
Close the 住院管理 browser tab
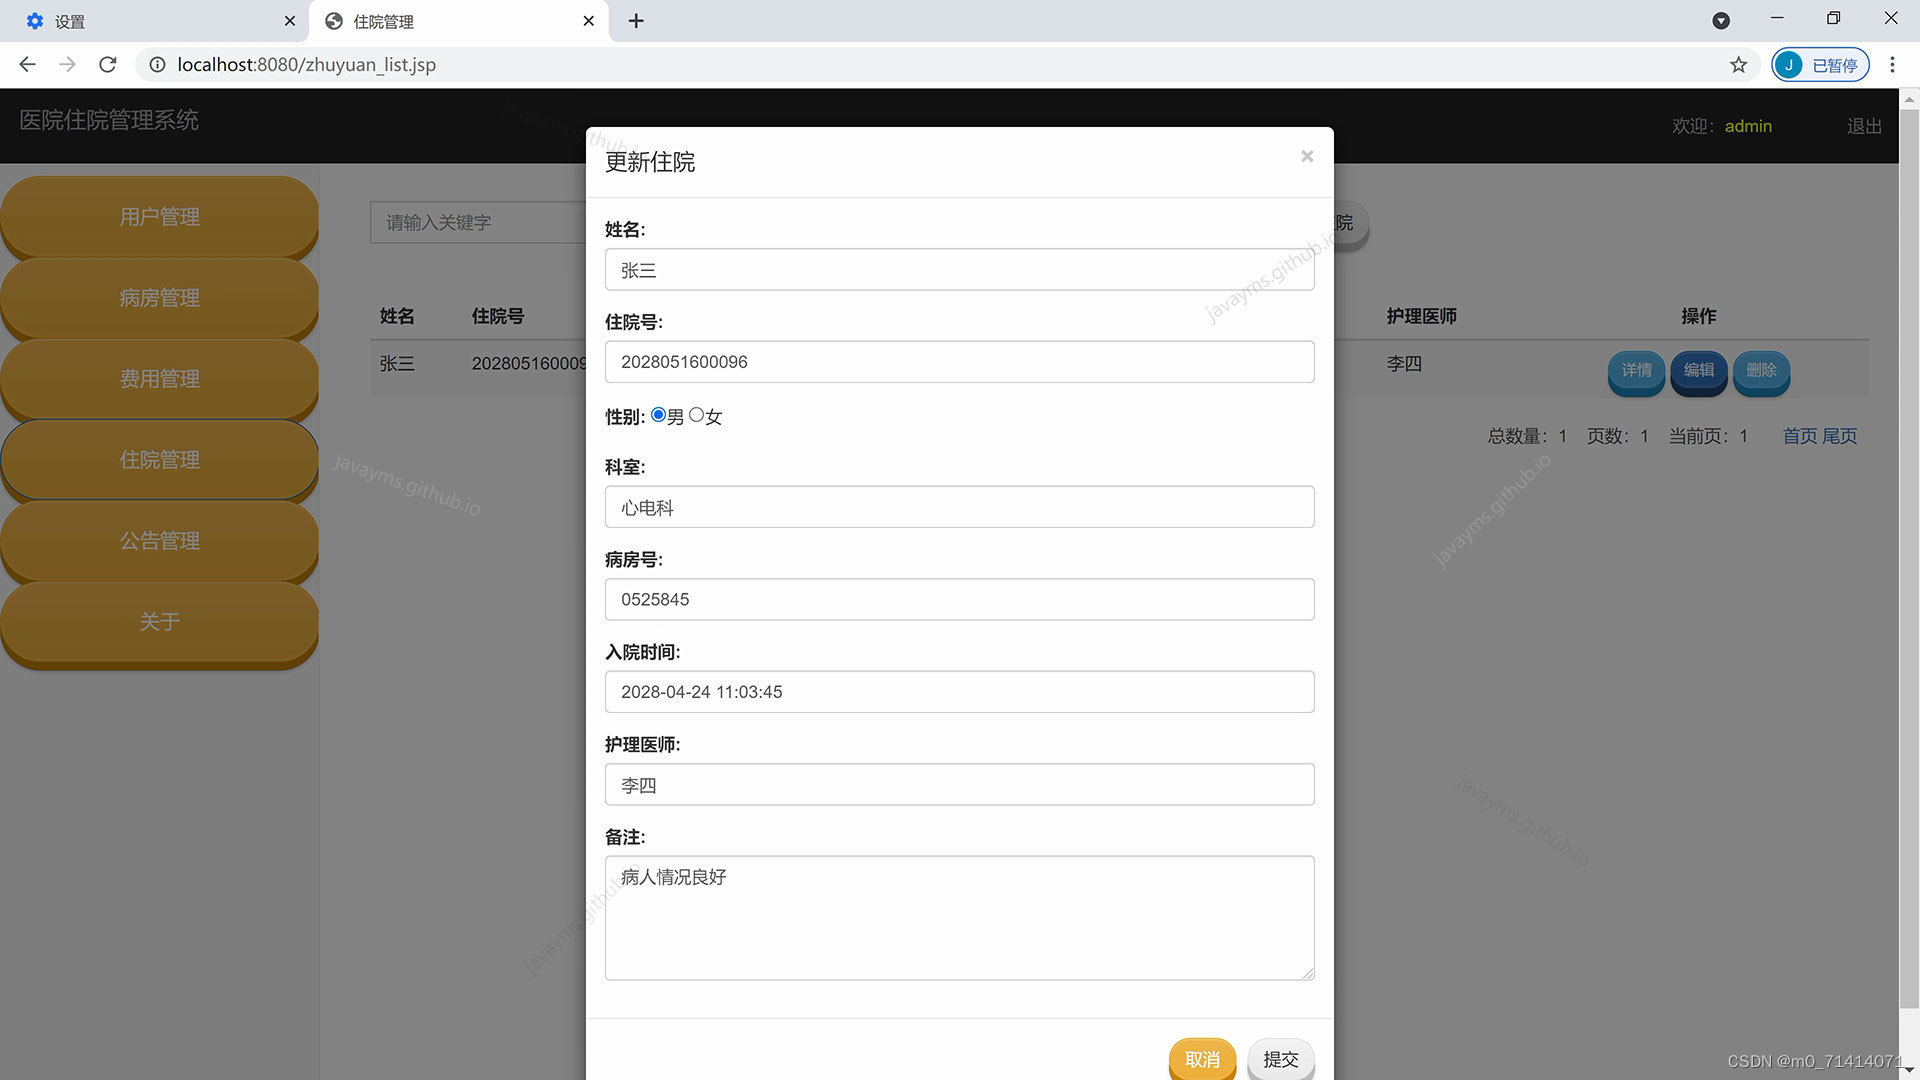tap(588, 21)
